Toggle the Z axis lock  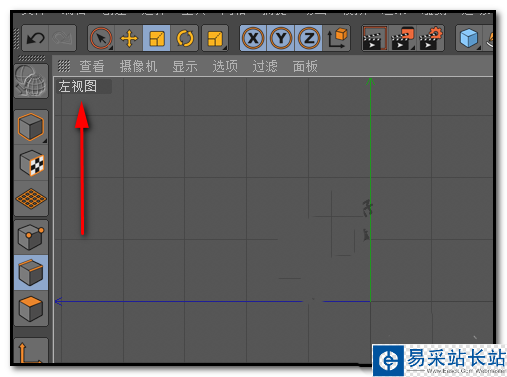click(309, 38)
